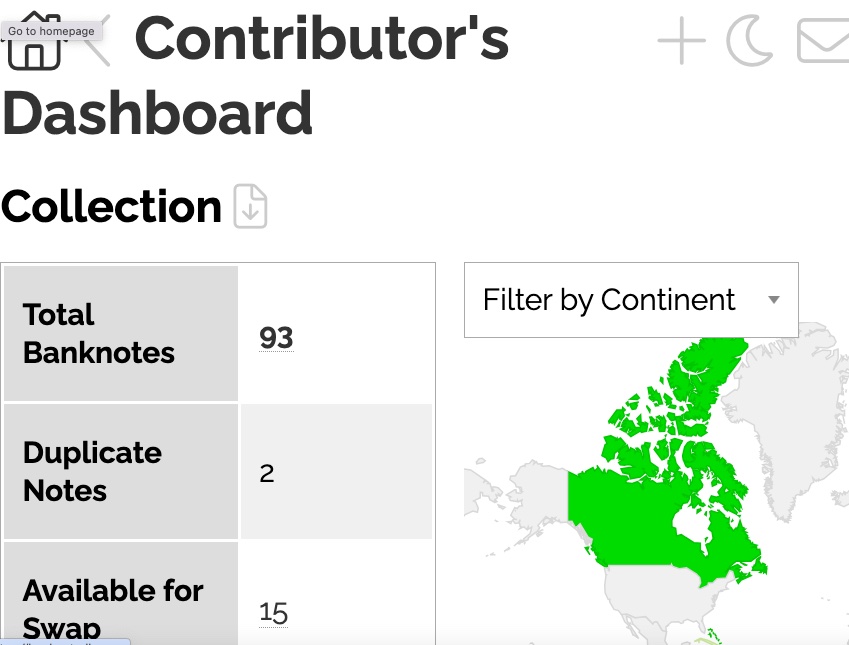Click the total banknotes value 93
This screenshot has height=645, width=849.
(x=276, y=338)
